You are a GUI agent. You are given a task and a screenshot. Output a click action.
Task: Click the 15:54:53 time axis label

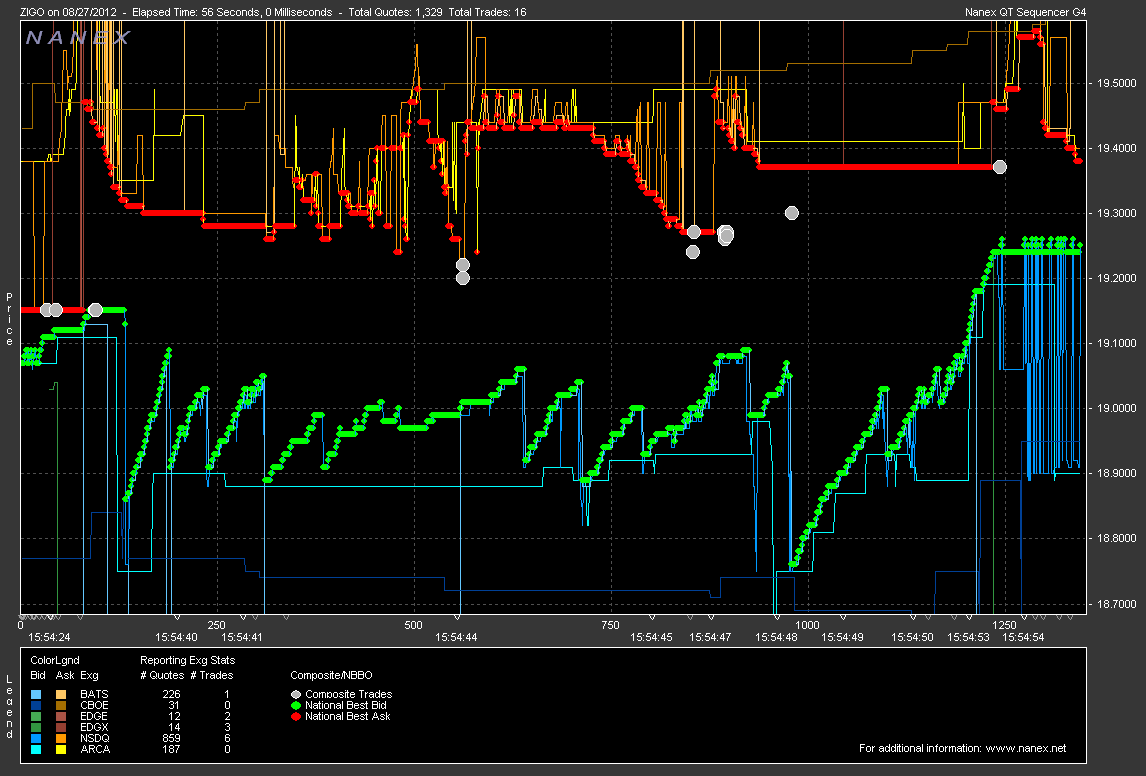click(968, 637)
